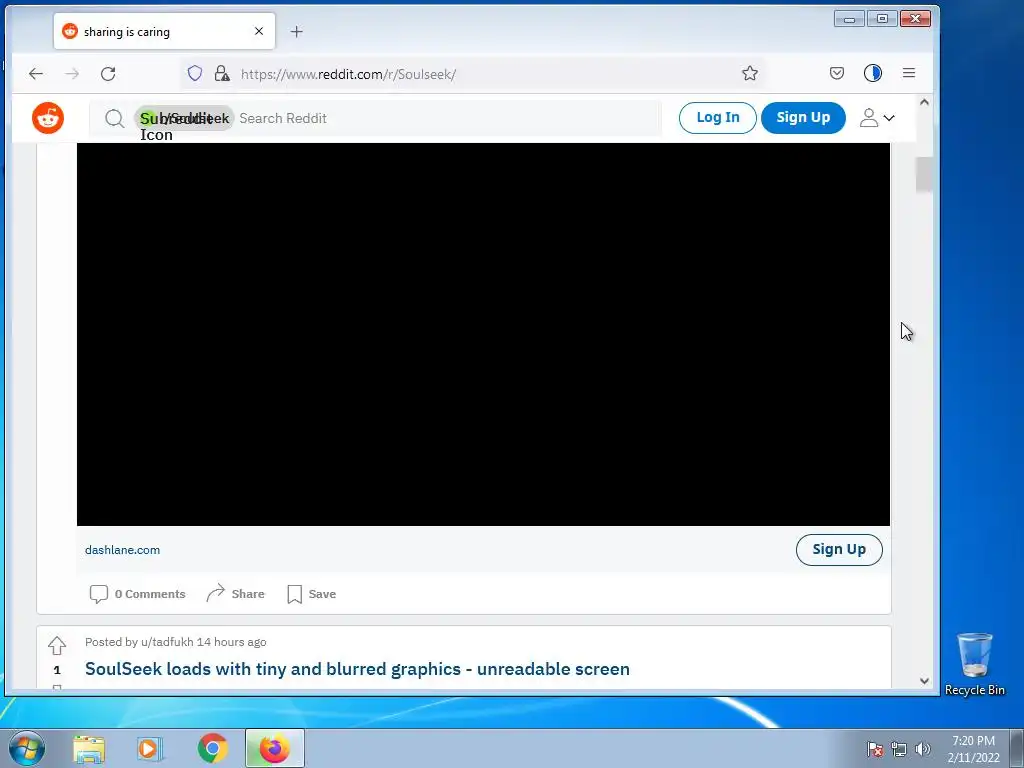Click the search magnifier icon

pos(114,118)
